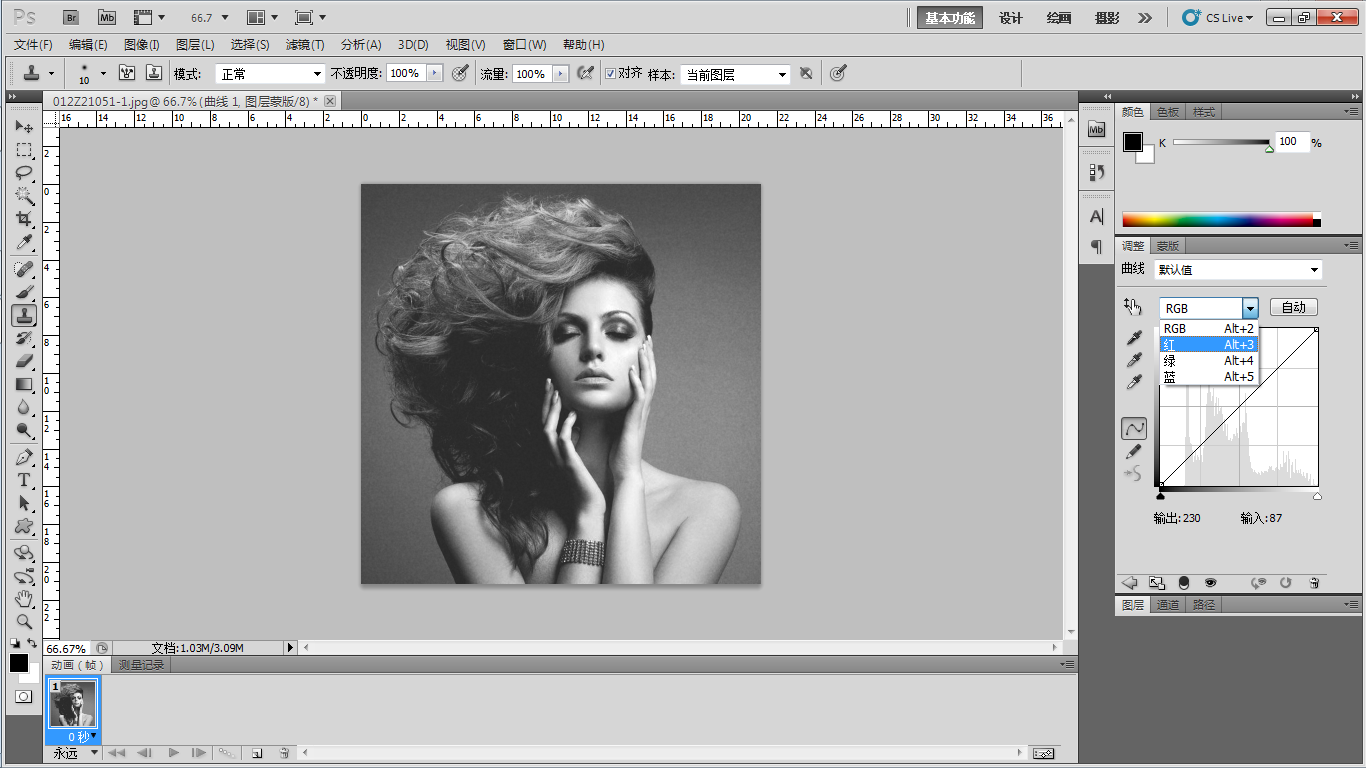The image size is (1366, 768).
Task: Pick the Horizontal Type tool
Action: click(x=24, y=480)
